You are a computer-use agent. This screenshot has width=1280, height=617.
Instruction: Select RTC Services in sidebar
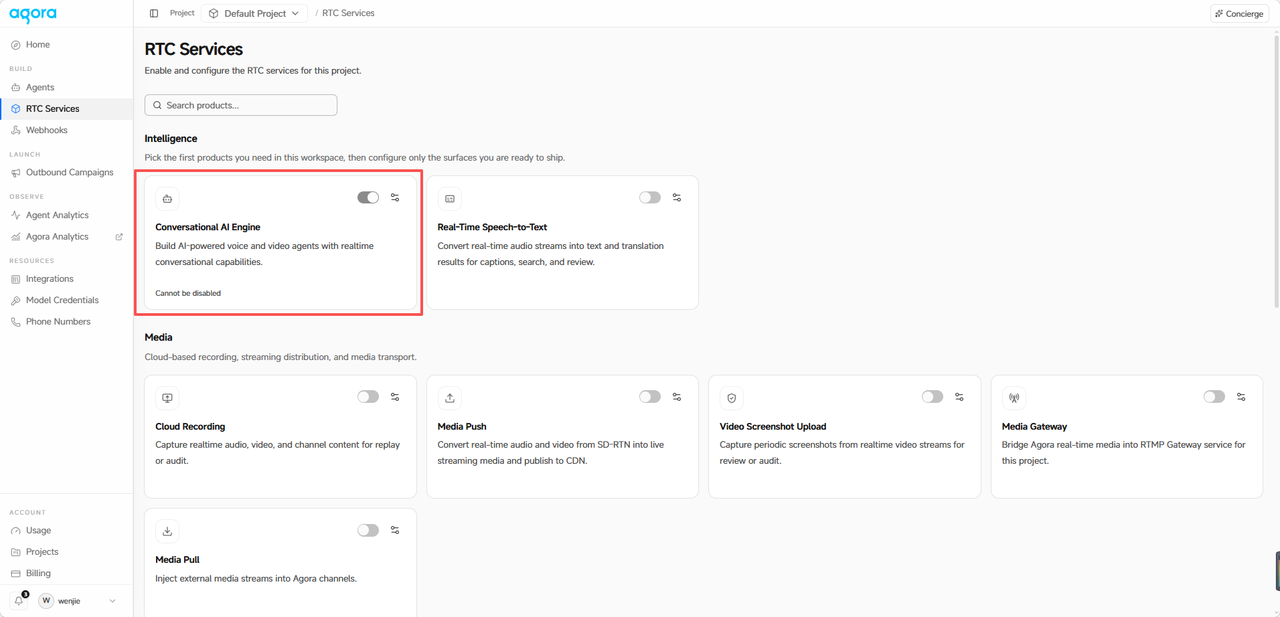(66, 109)
